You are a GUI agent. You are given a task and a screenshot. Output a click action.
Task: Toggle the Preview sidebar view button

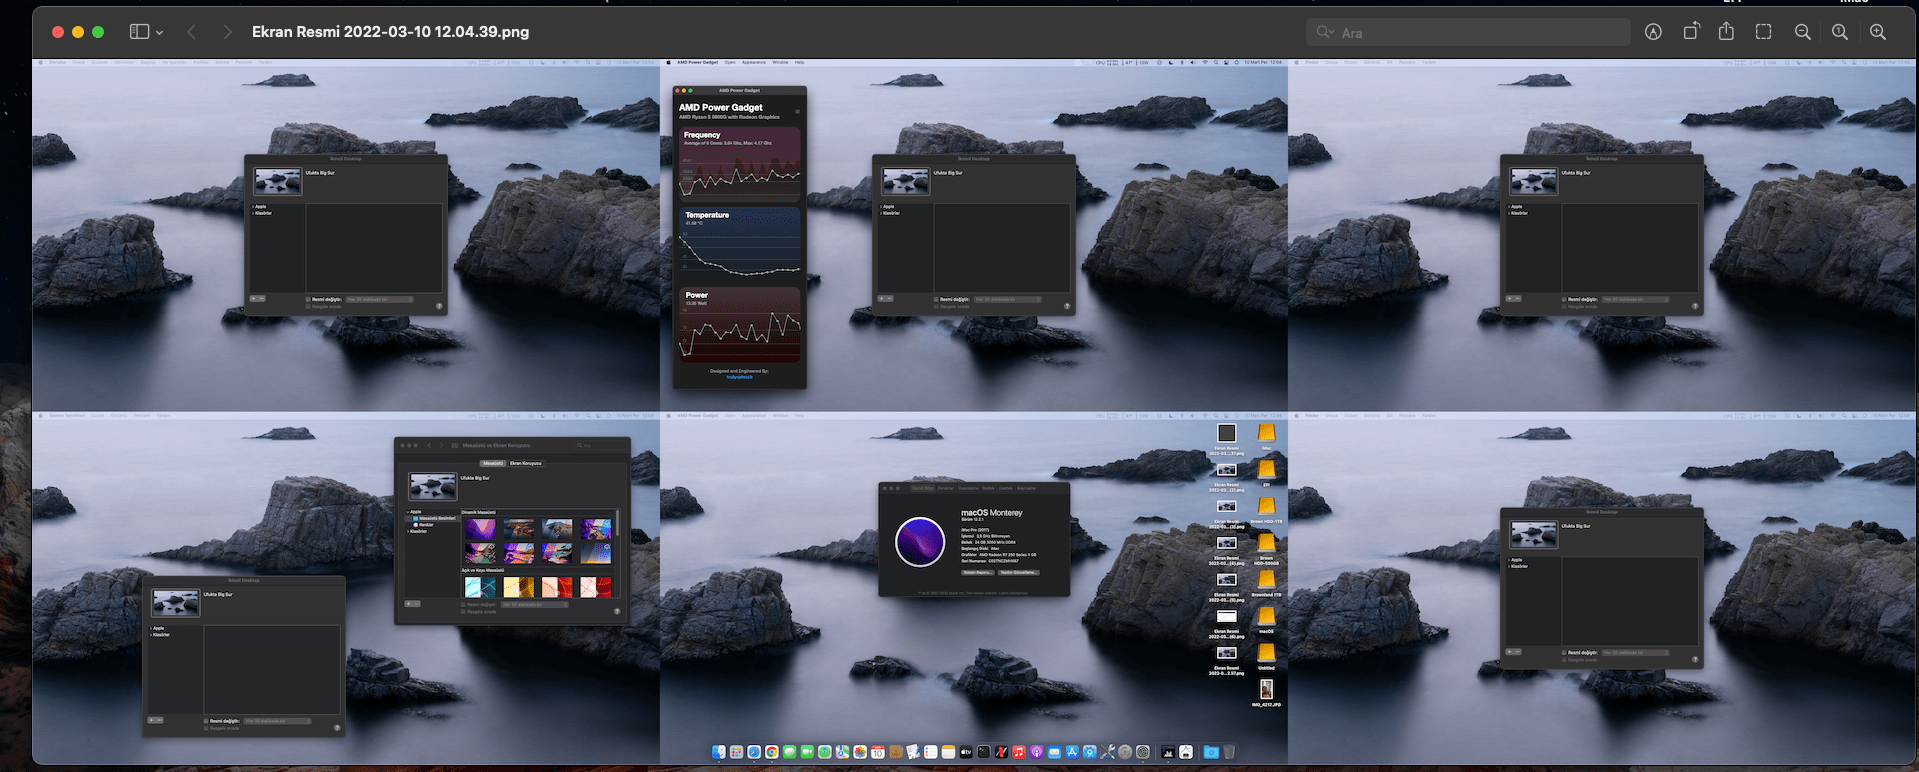click(x=139, y=32)
